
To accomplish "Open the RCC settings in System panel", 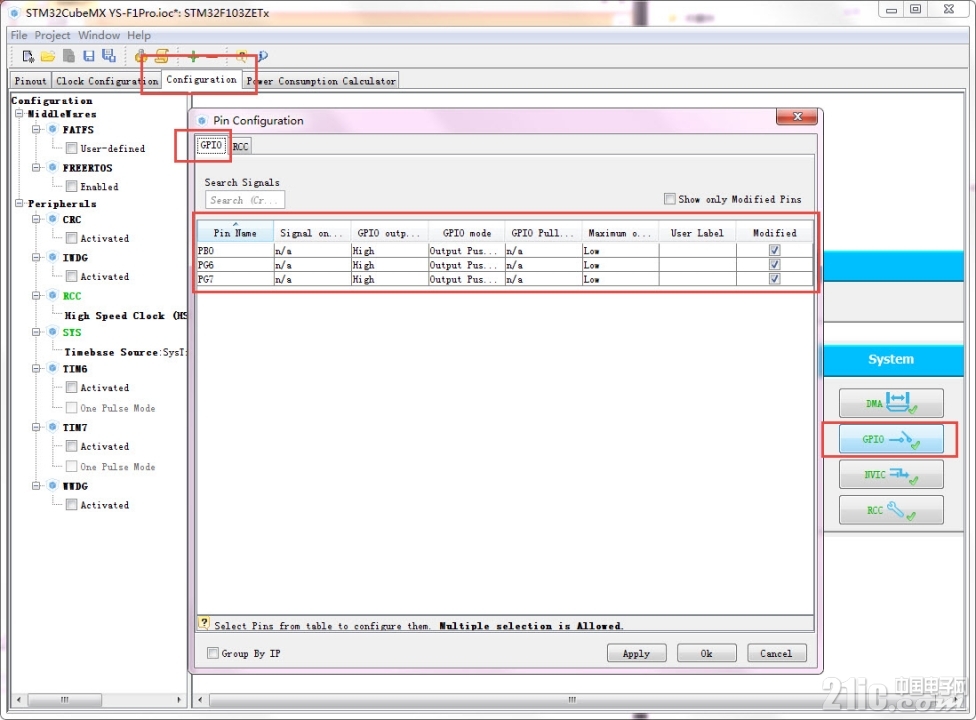I will click(891, 510).
